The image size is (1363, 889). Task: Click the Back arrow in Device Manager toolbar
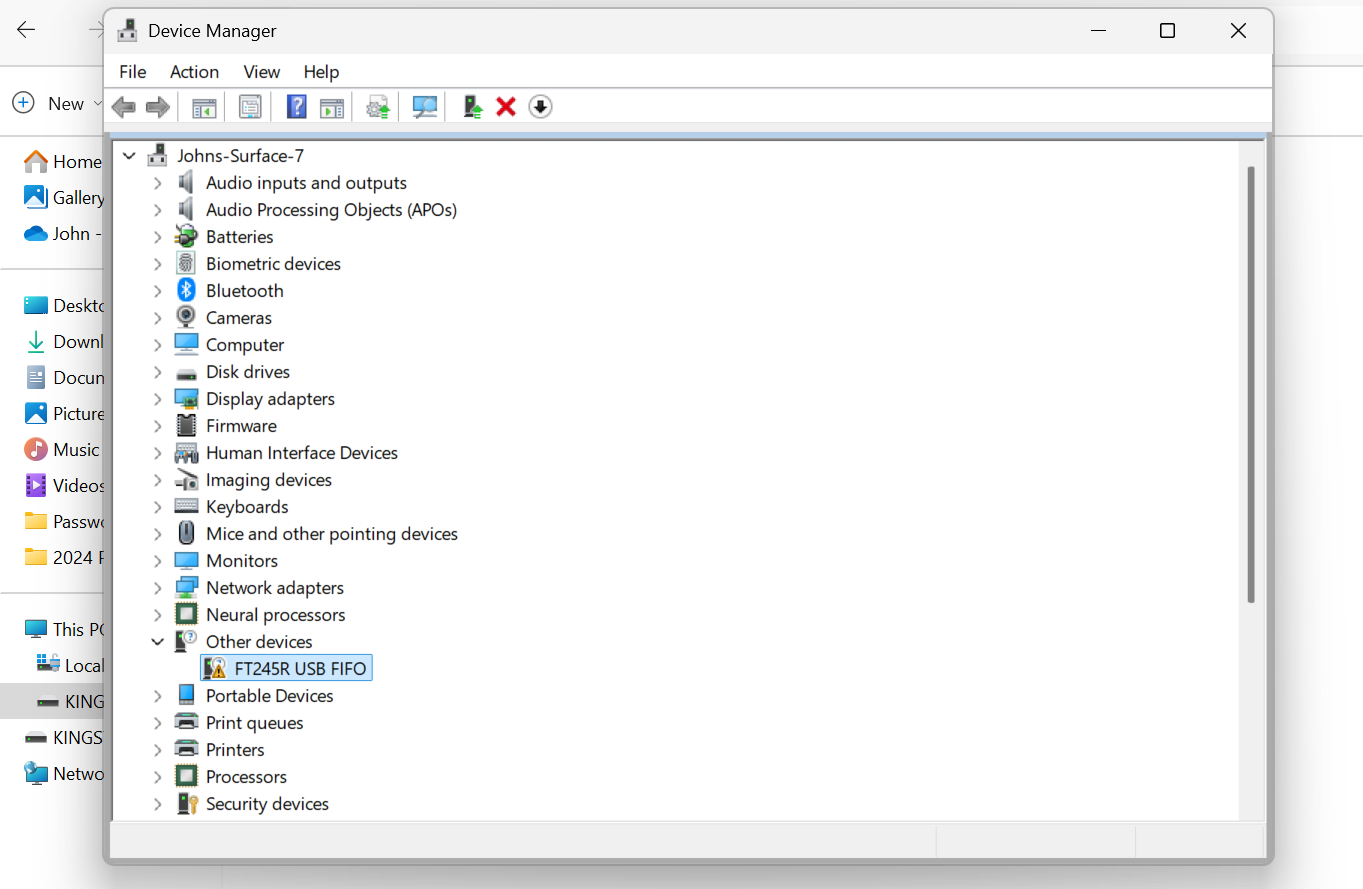click(x=124, y=107)
